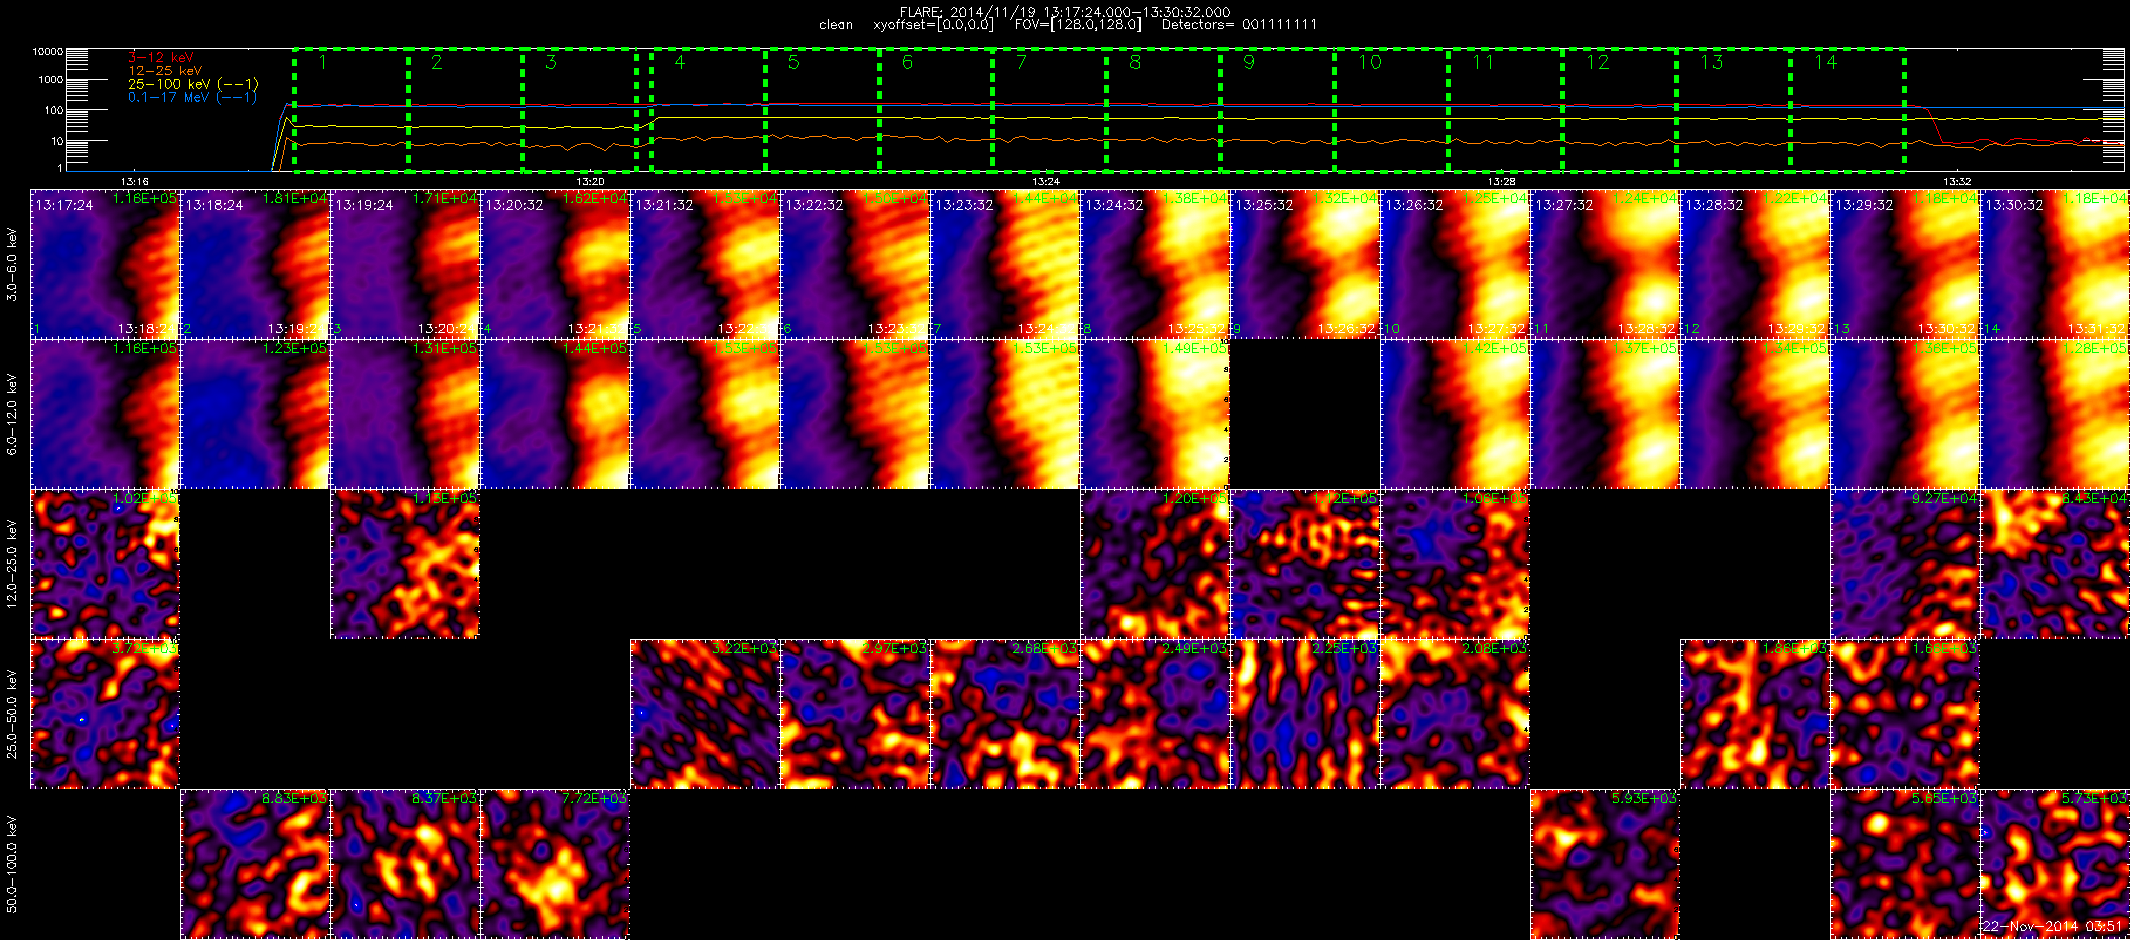Open the 25-50 keV image in the 13:28:32 column
This screenshot has width=2130, height=940.
(1755, 714)
